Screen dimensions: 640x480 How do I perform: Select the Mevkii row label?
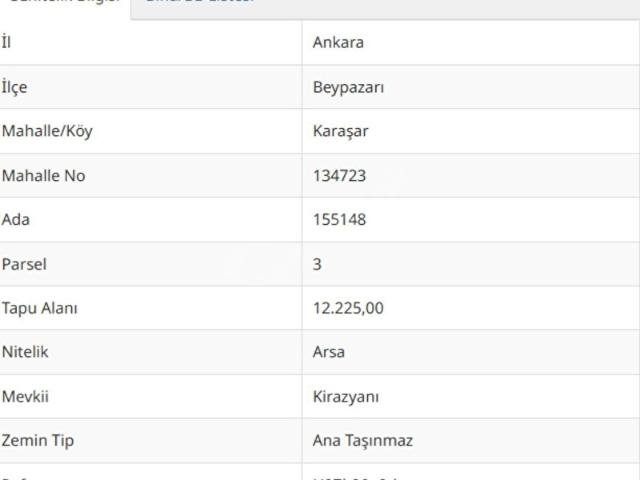click(x=26, y=396)
